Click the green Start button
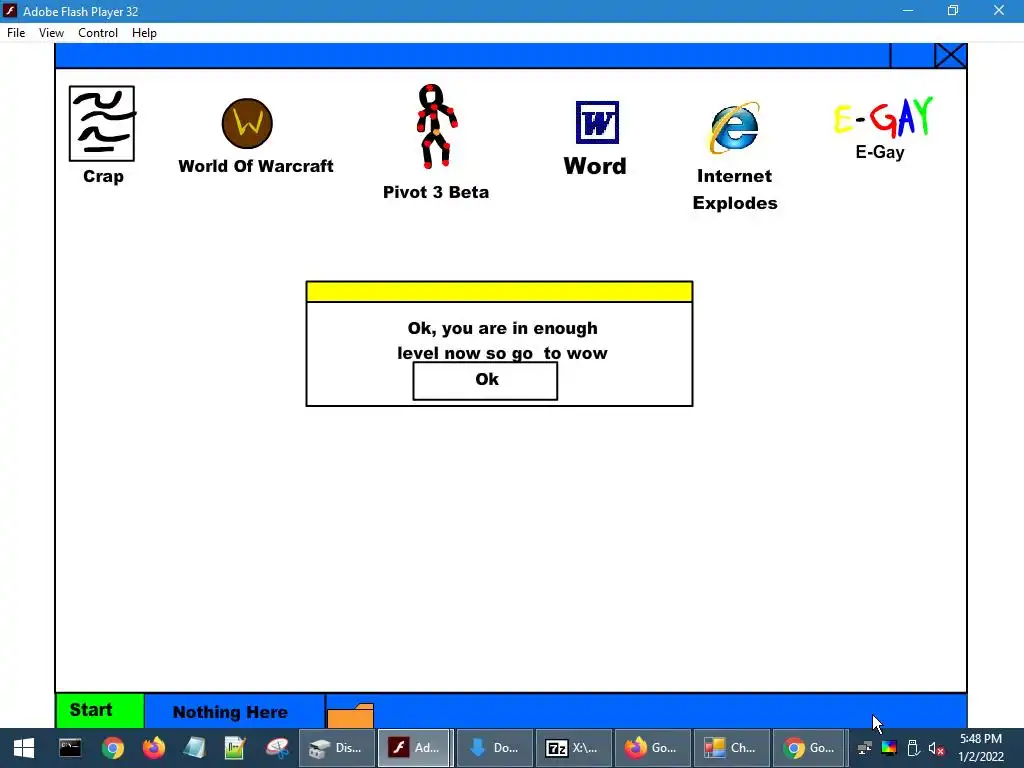The width and height of the screenshot is (1024, 768). click(x=100, y=711)
